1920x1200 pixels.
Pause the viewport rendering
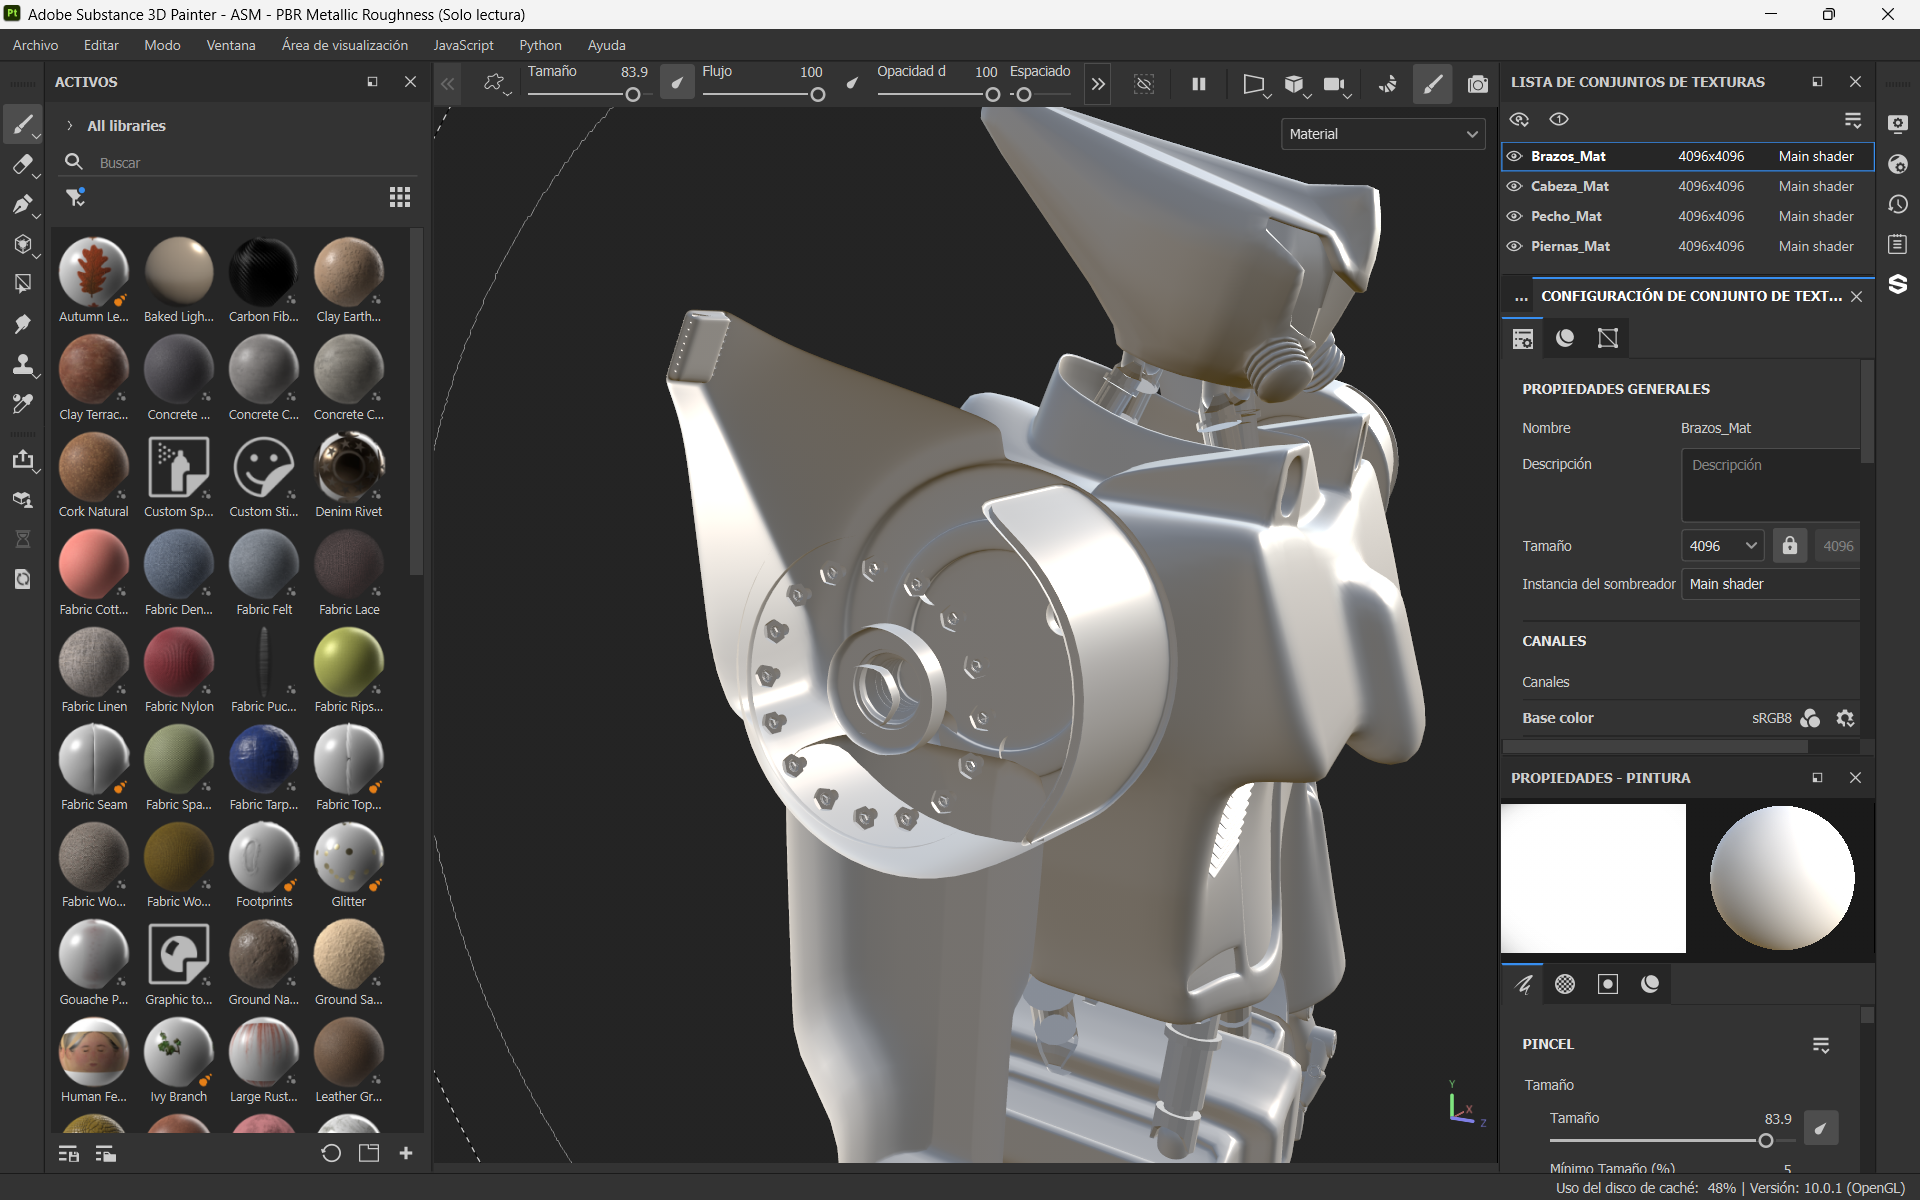click(1198, 84)
